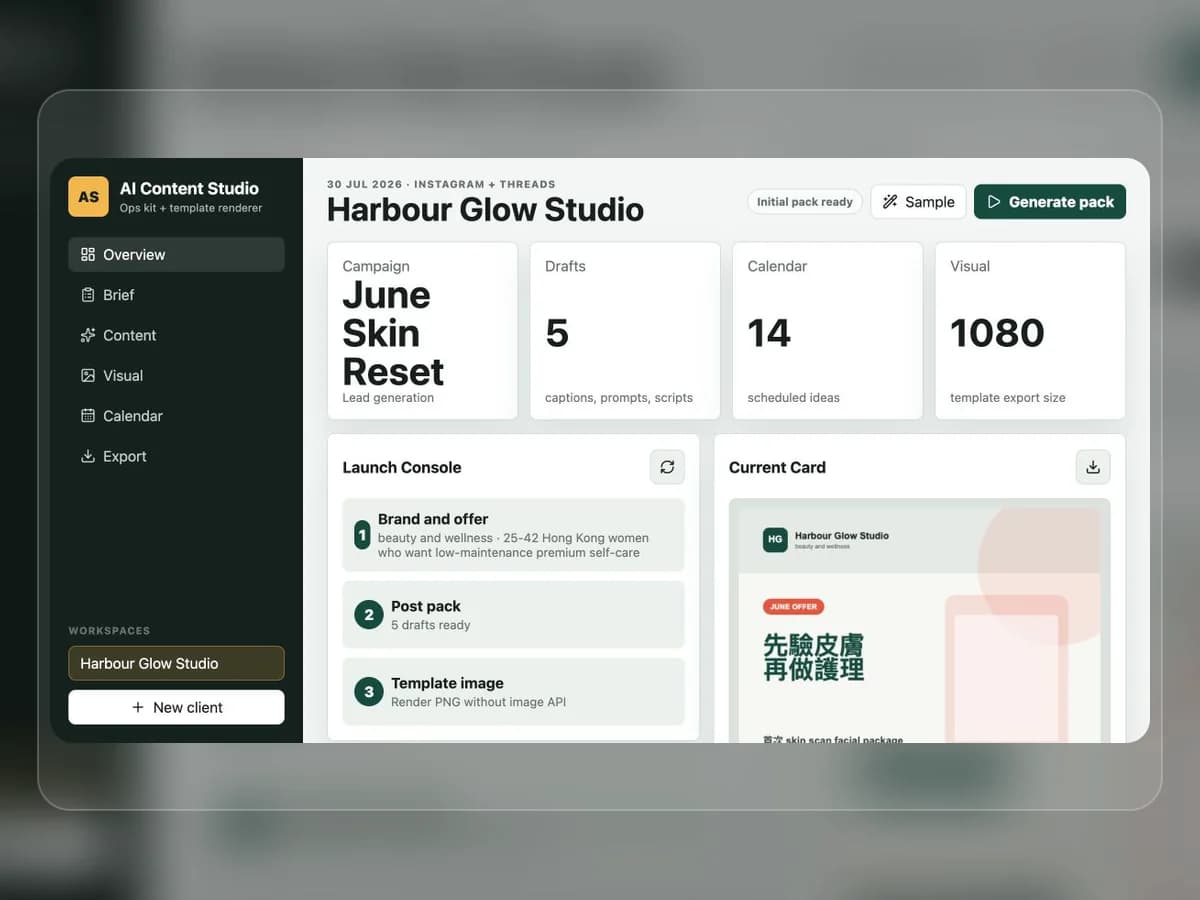
Task: Select the Calendar stat card showing 14
Action: click(827, 331)
